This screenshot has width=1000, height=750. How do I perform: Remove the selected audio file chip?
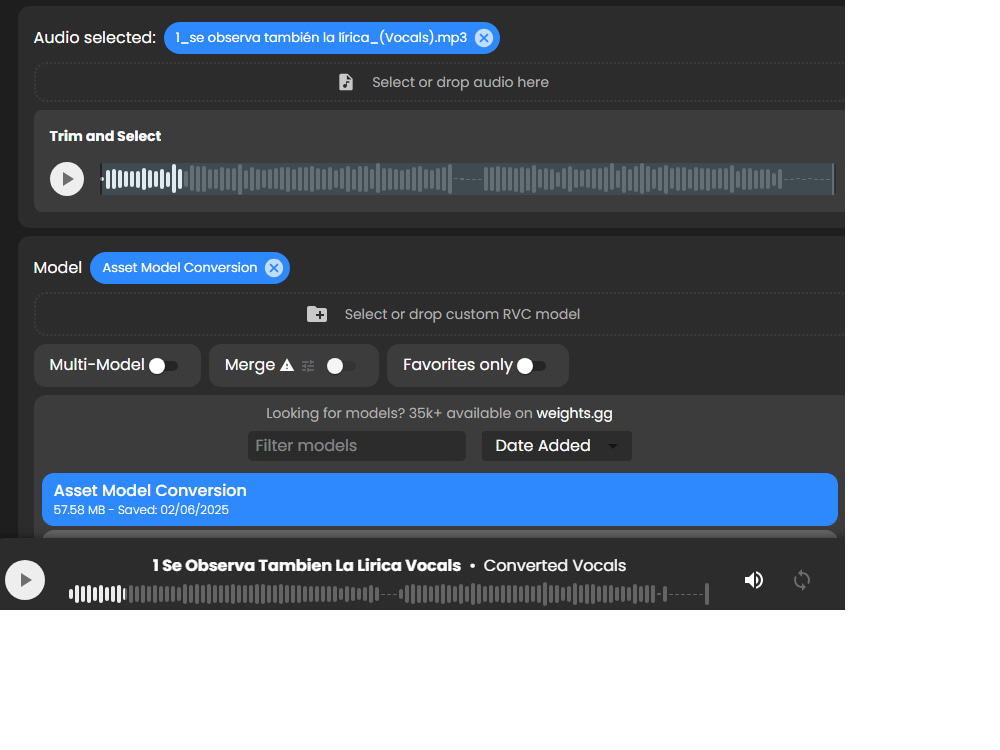[x=484, y=38]
